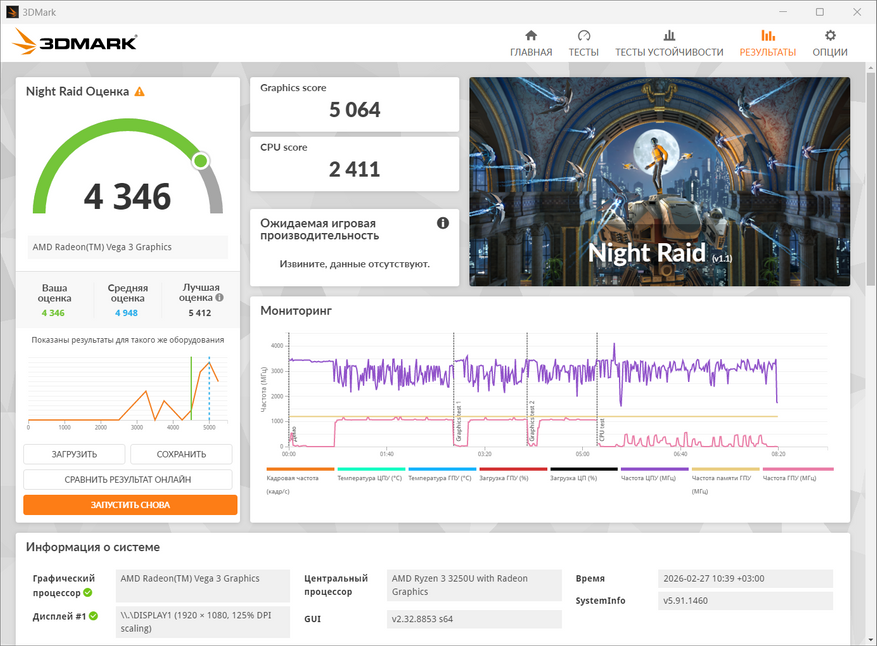The height and width of the screenshot is (646, 877).
Task: Toggle the purple CPU frequency legend
Action: (x=654, y=469)
